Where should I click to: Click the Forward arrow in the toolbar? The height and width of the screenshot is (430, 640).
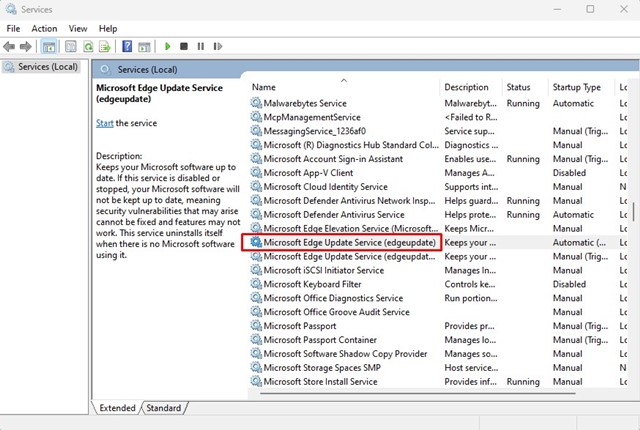[27, 46]
